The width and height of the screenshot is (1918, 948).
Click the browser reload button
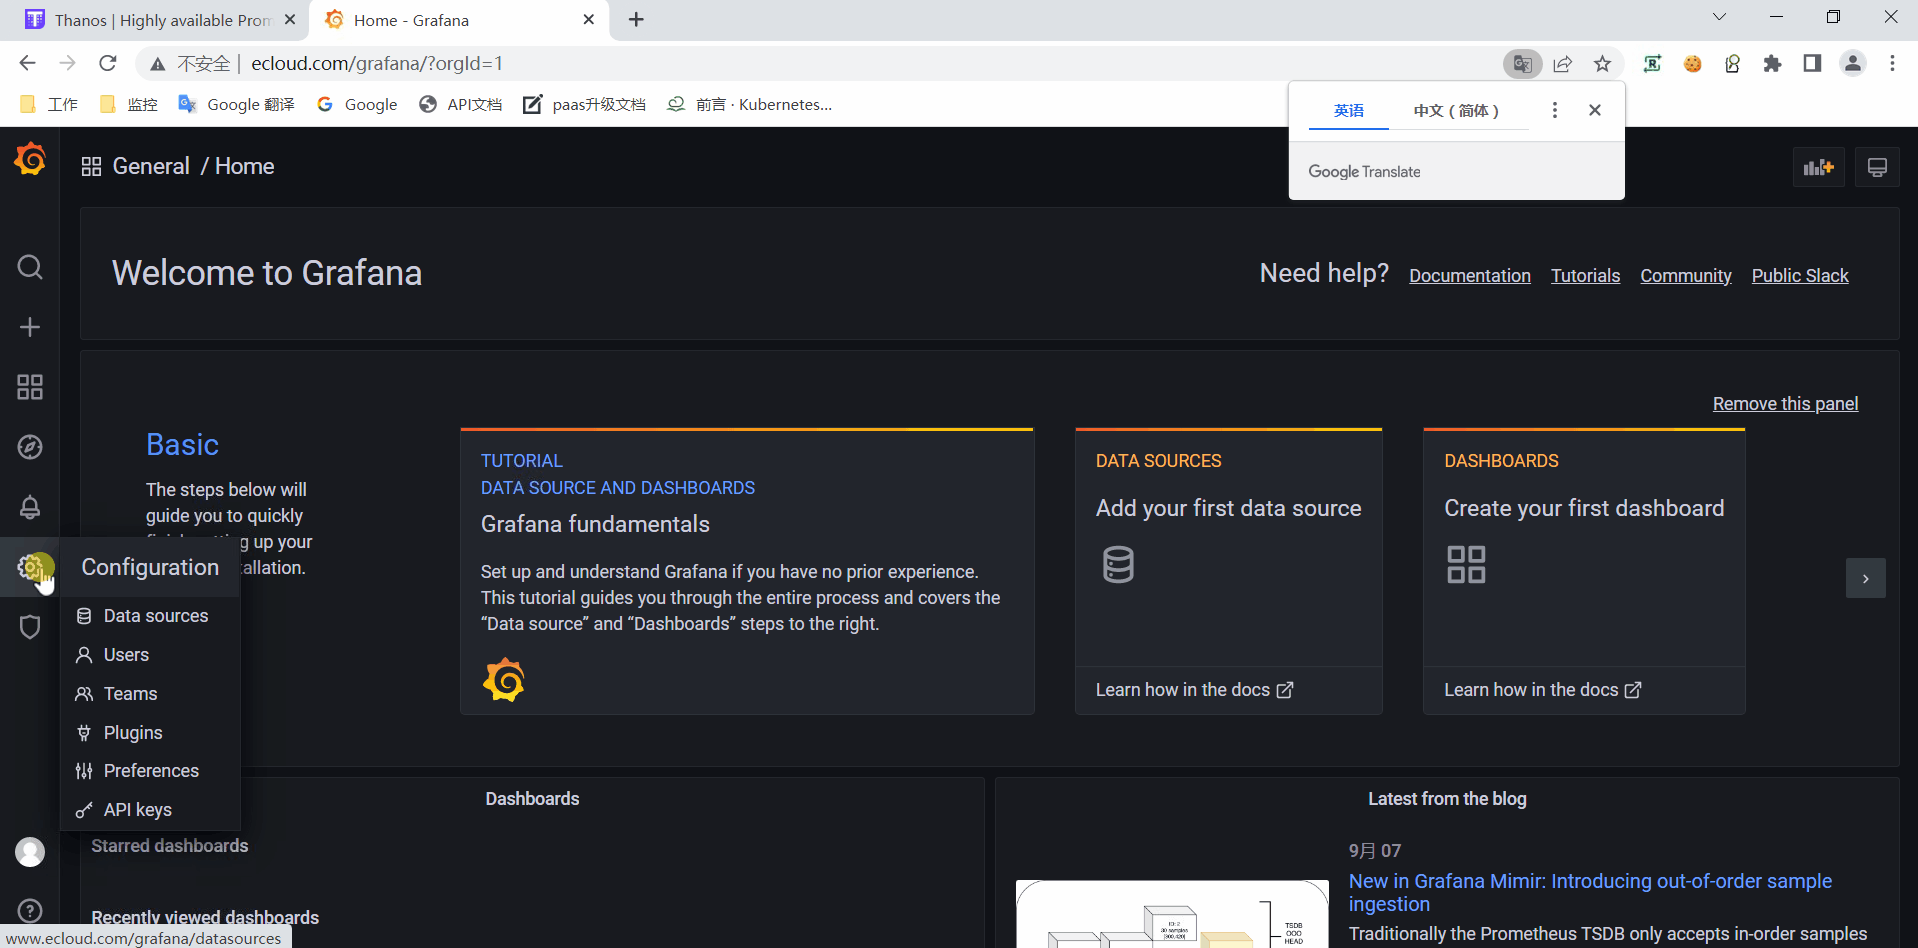click(x=108, y=64)
